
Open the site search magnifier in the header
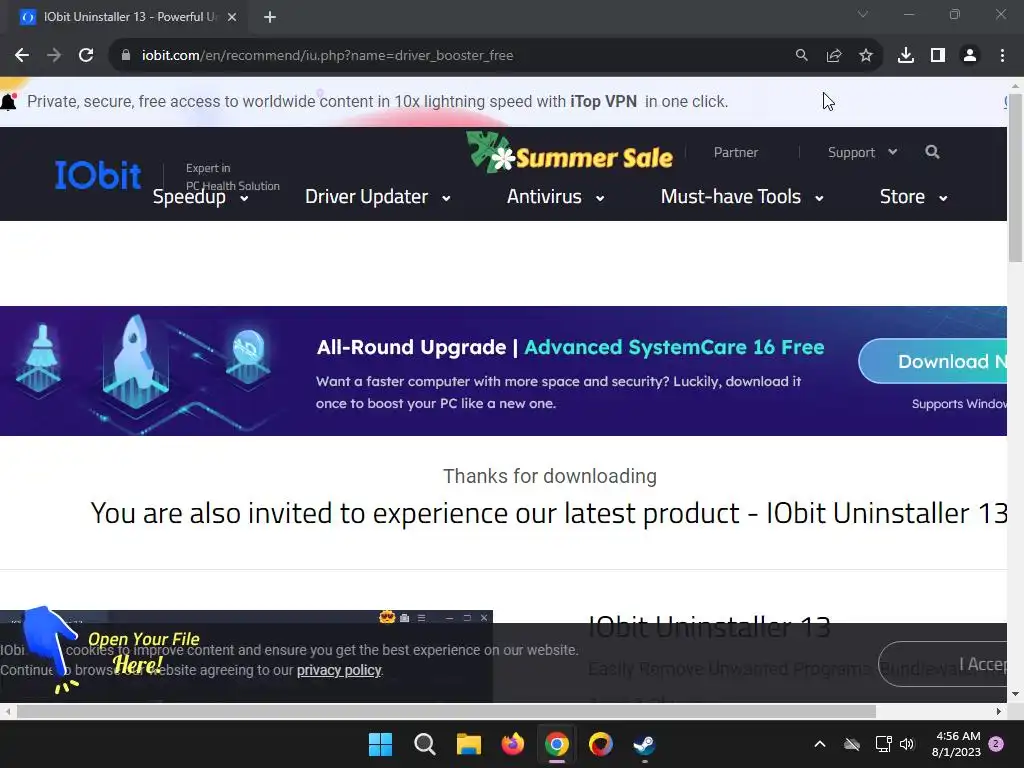coord(932,152)
